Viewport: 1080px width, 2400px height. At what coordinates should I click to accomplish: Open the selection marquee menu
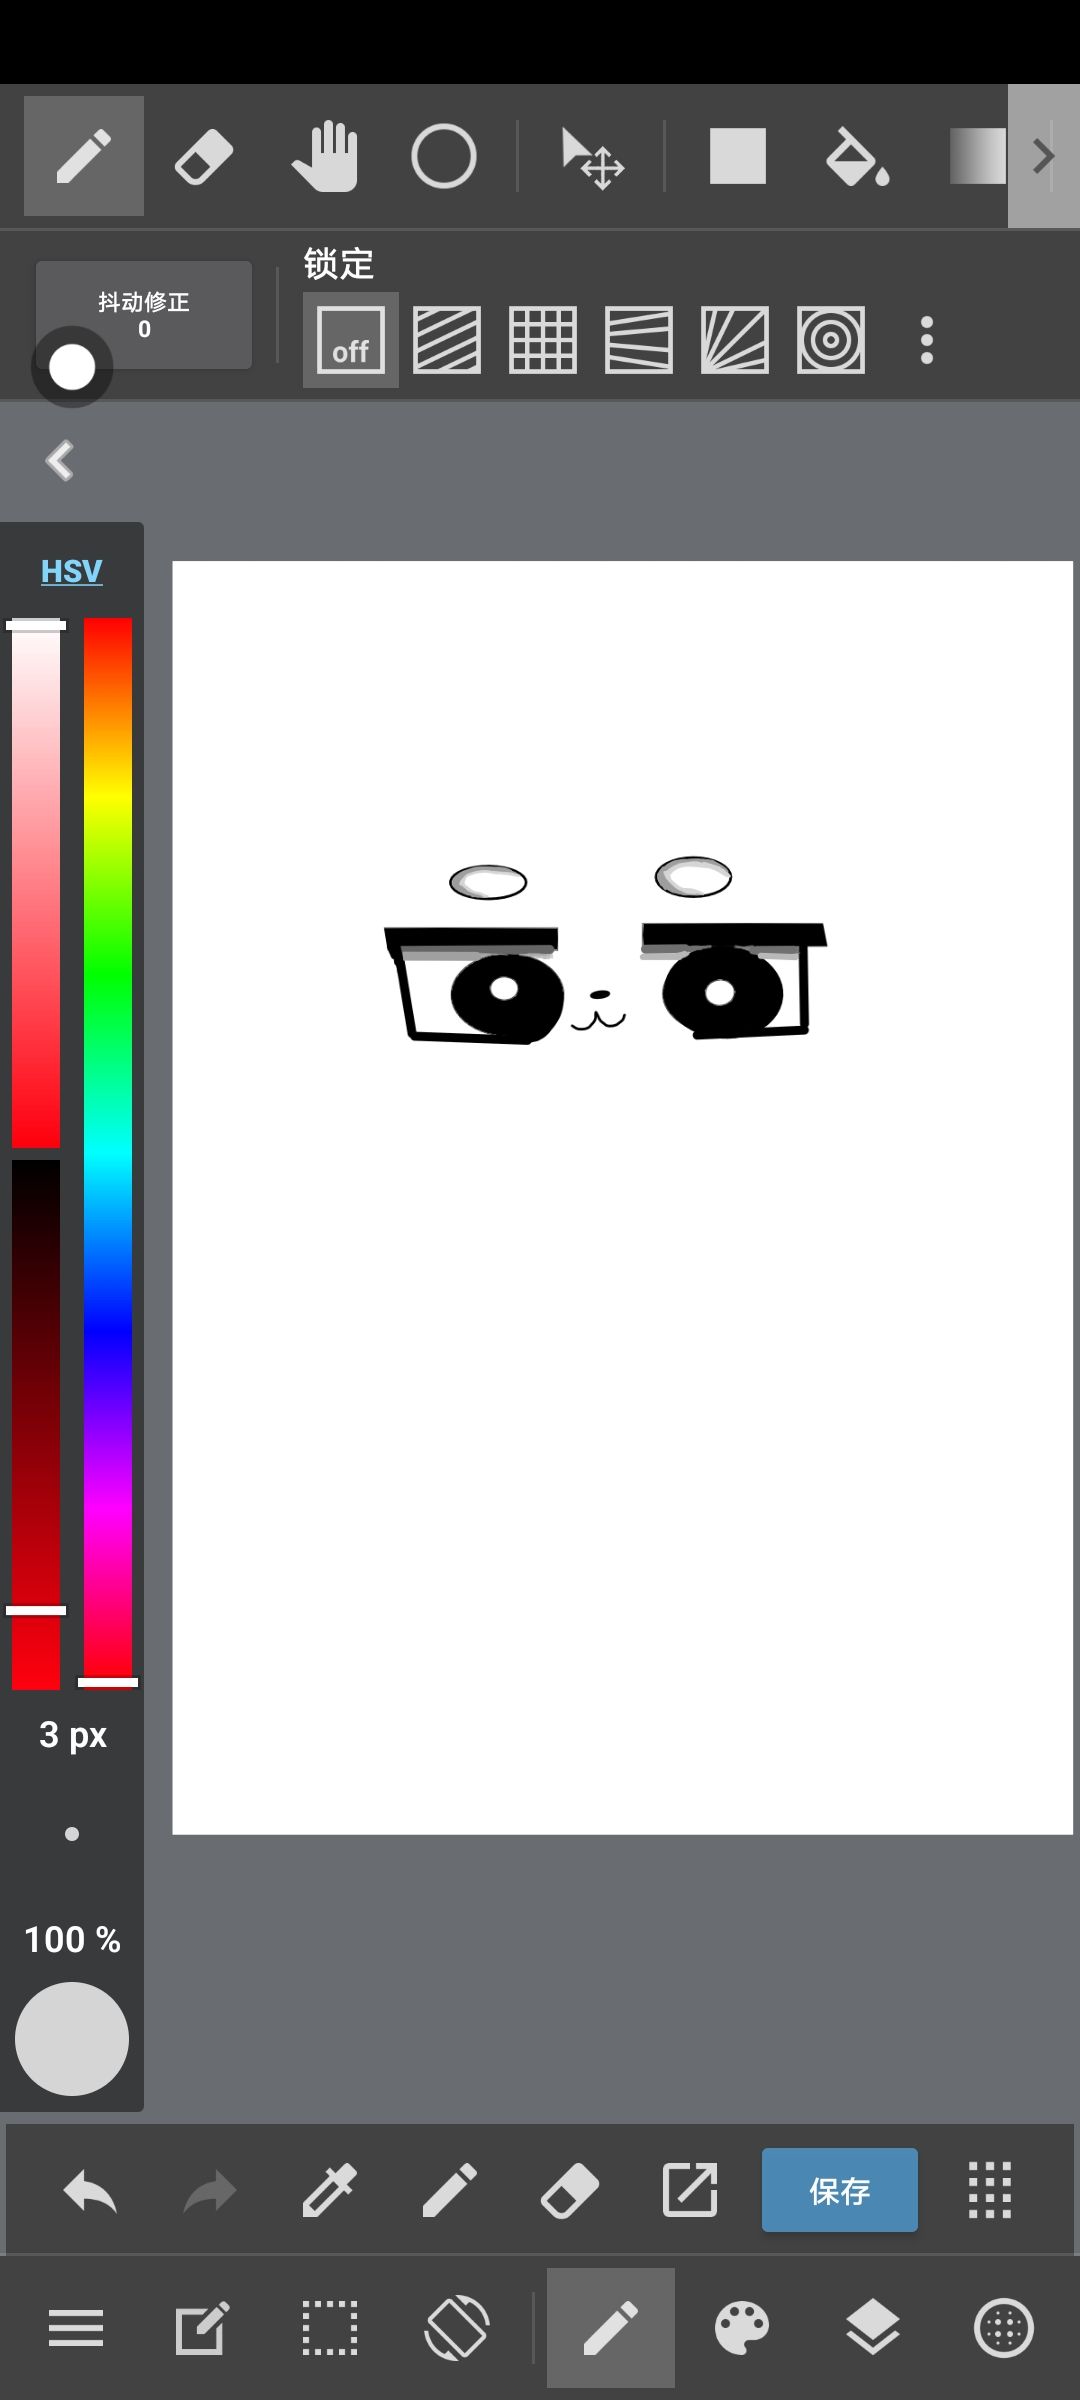click(330, 2328)
